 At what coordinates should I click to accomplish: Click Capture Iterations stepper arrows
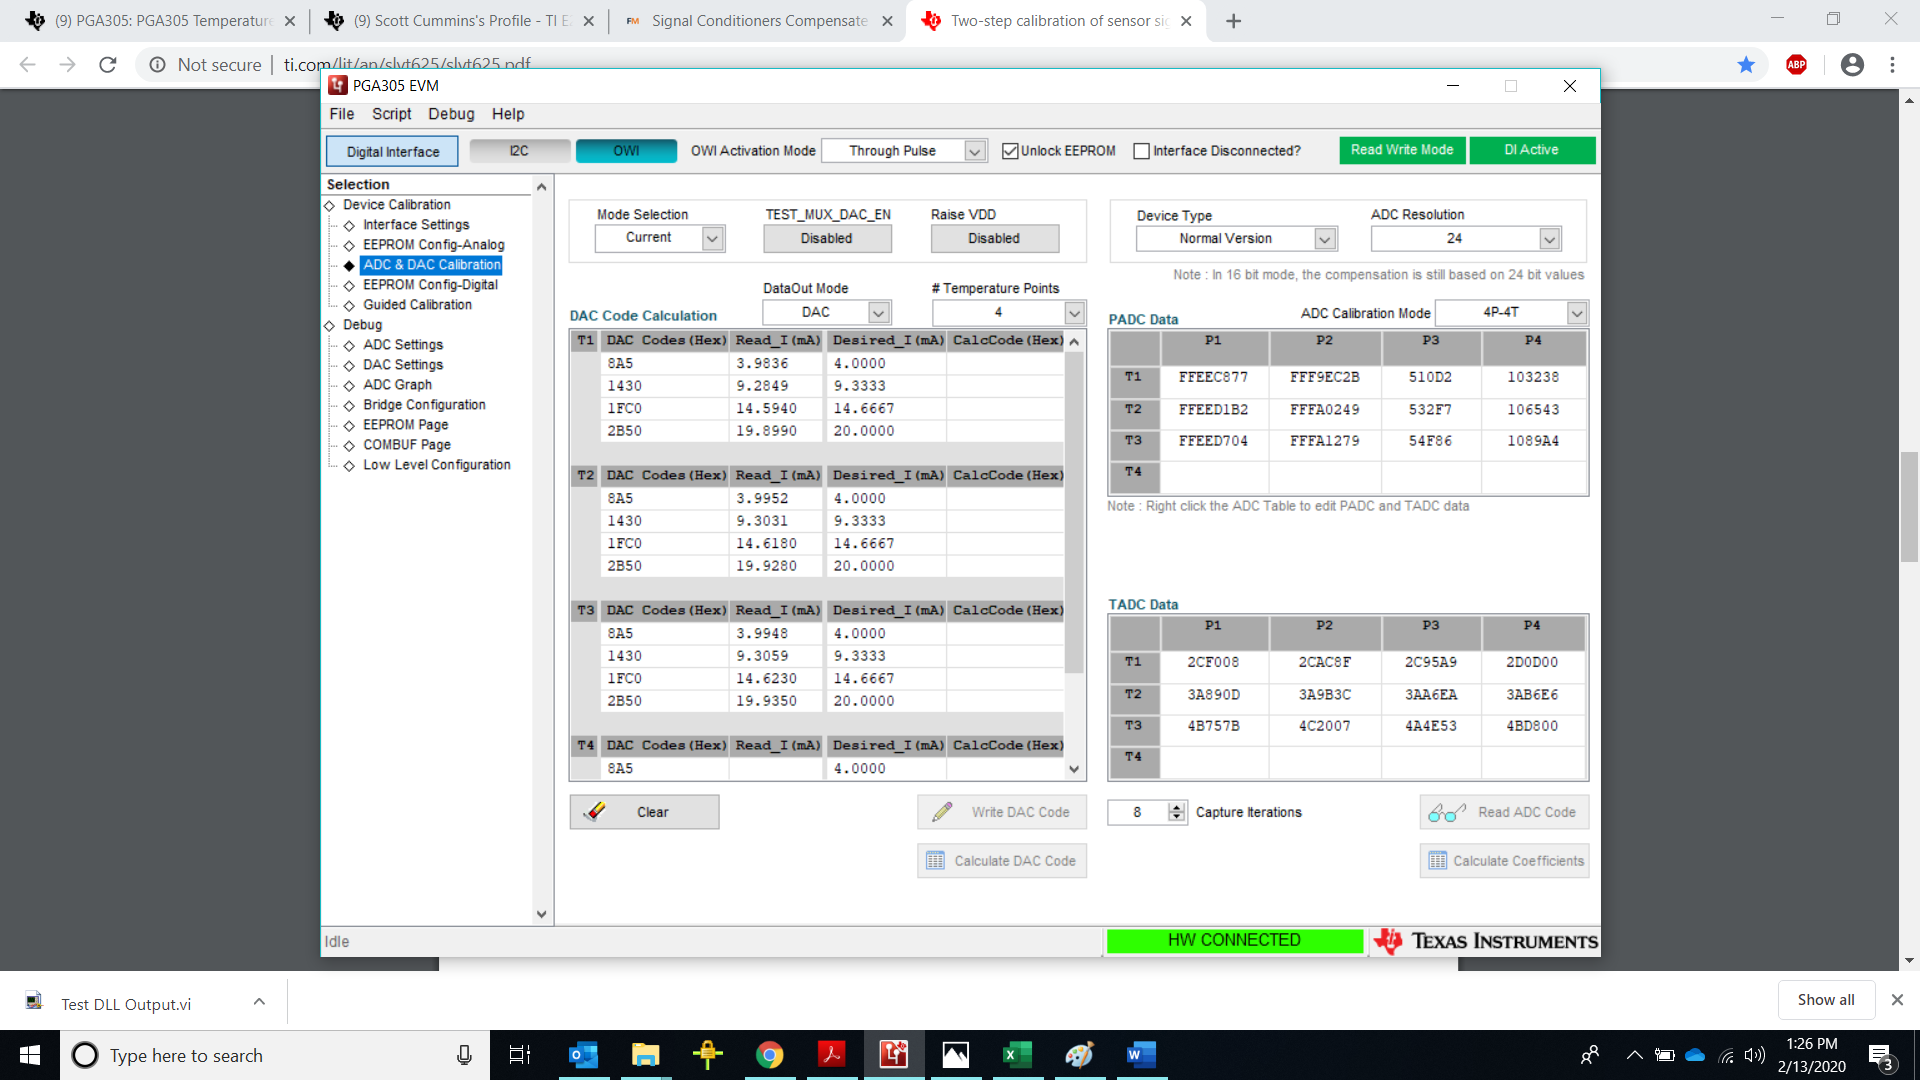[x=1177, y=812]
